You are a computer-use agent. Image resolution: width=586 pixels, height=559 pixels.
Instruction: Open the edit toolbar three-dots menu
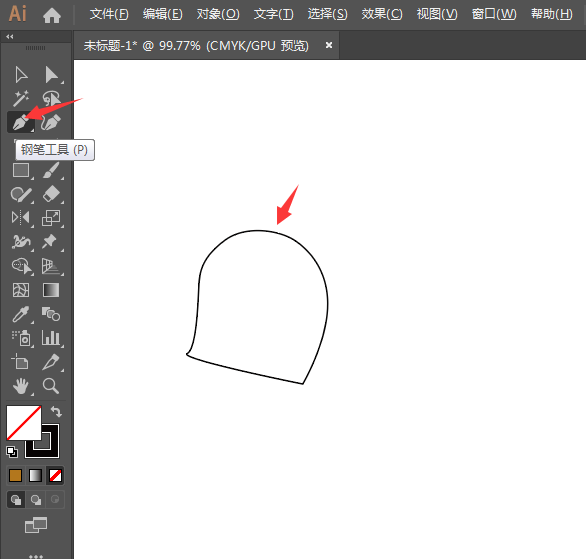(x=36, y=556)
